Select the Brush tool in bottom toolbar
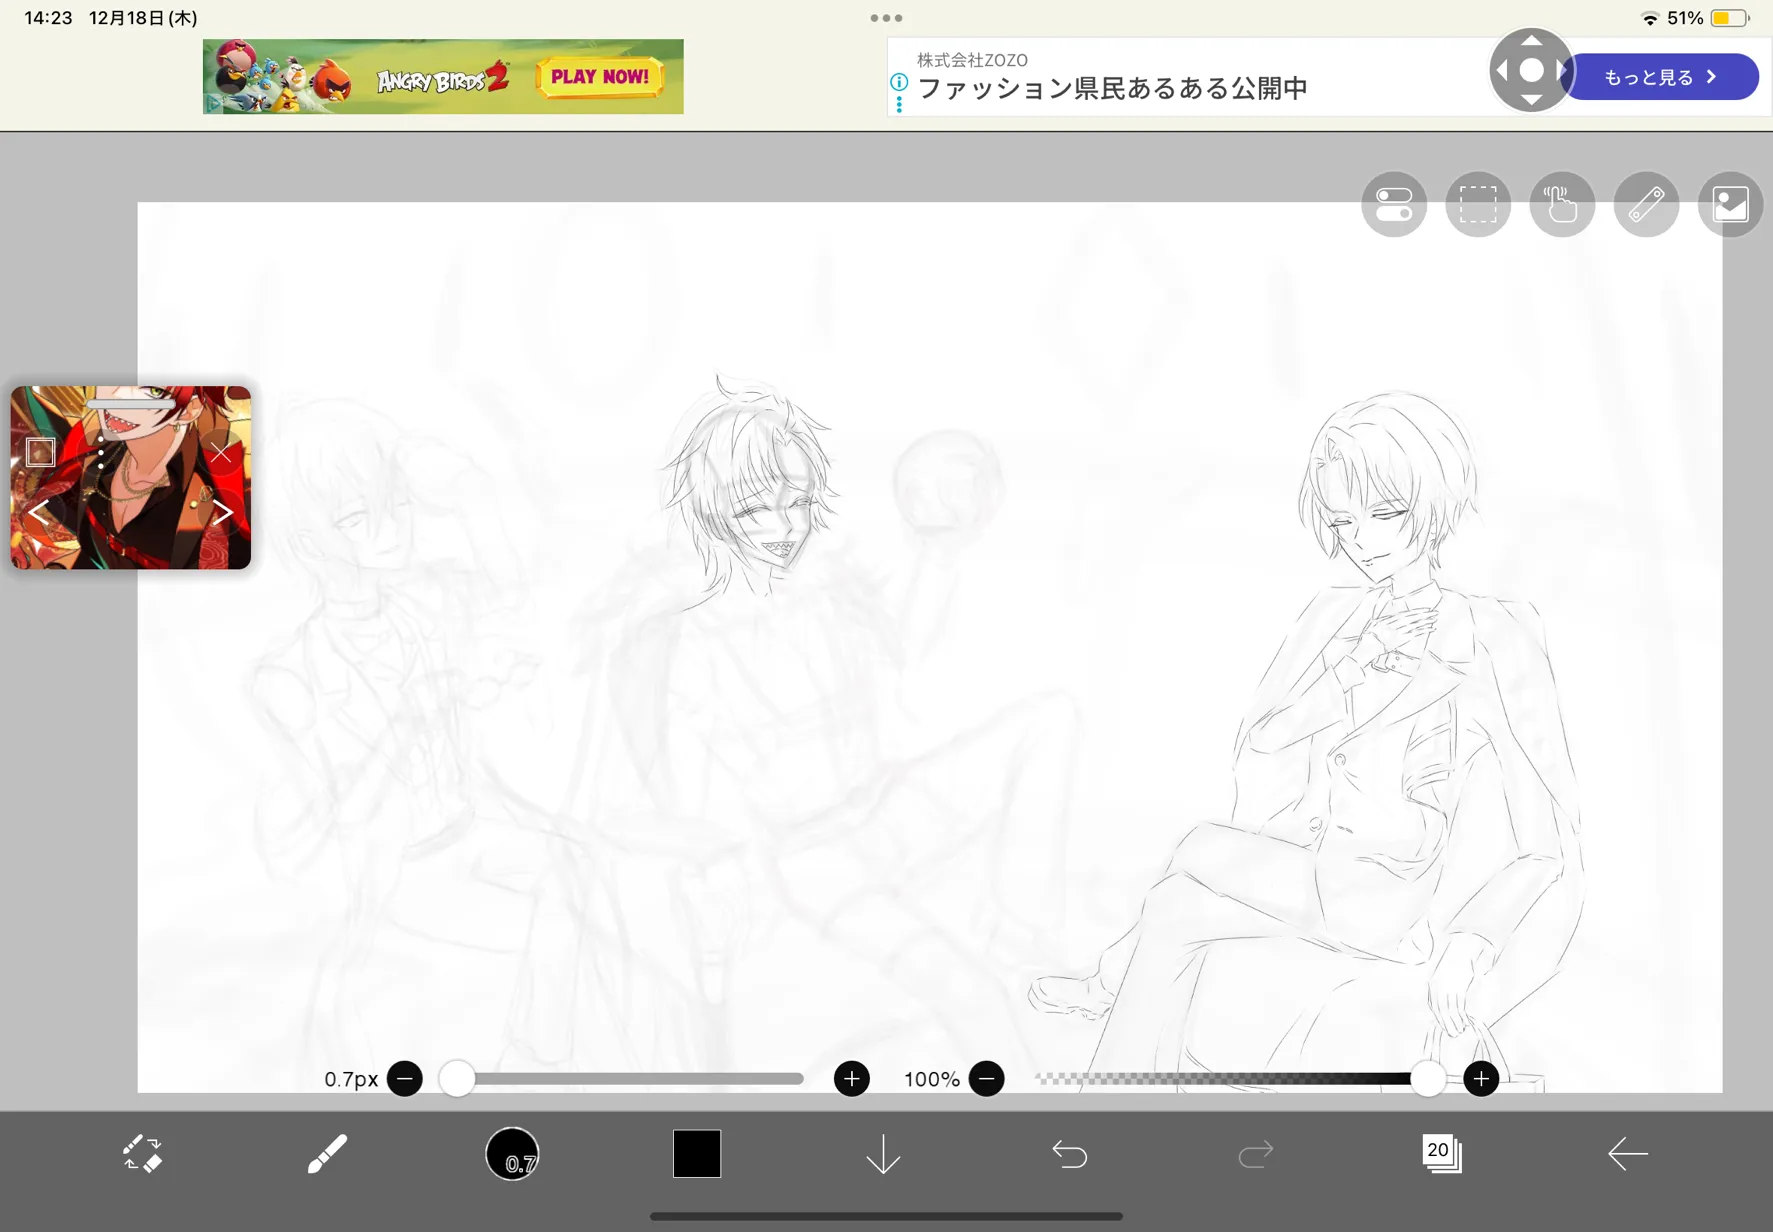 [x=327, y=1154]
